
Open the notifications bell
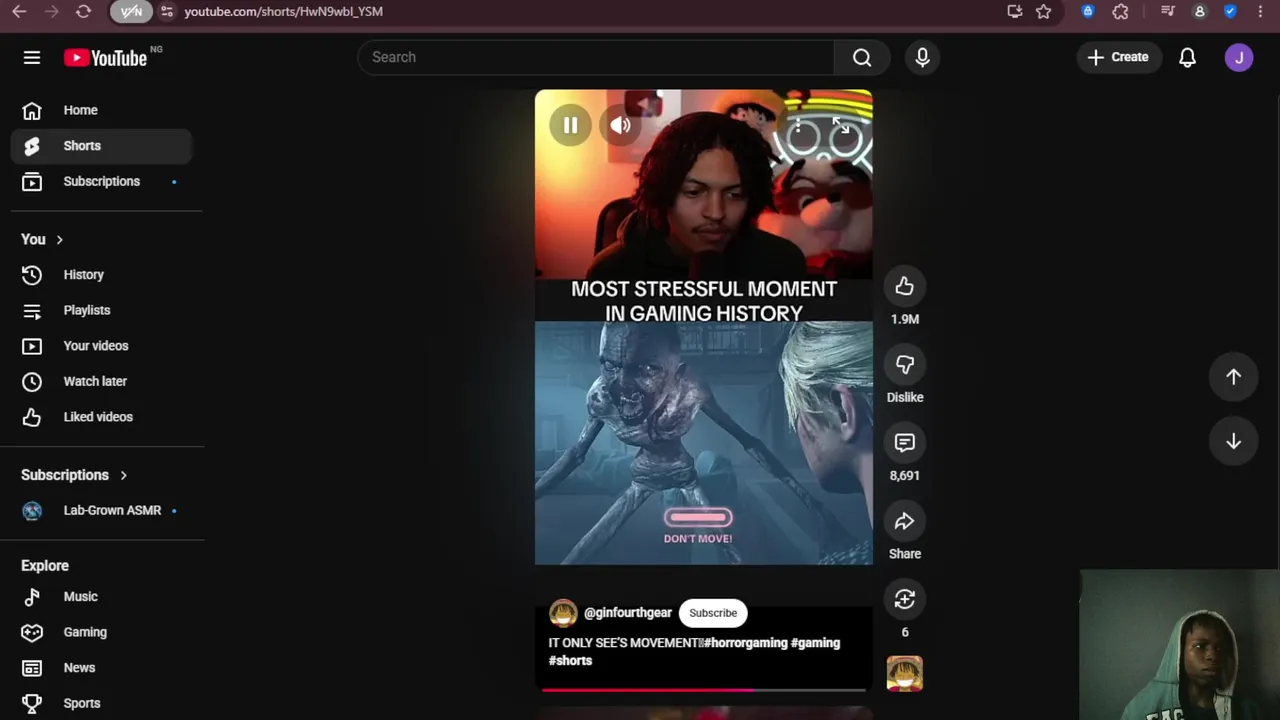coord(1187,57)
